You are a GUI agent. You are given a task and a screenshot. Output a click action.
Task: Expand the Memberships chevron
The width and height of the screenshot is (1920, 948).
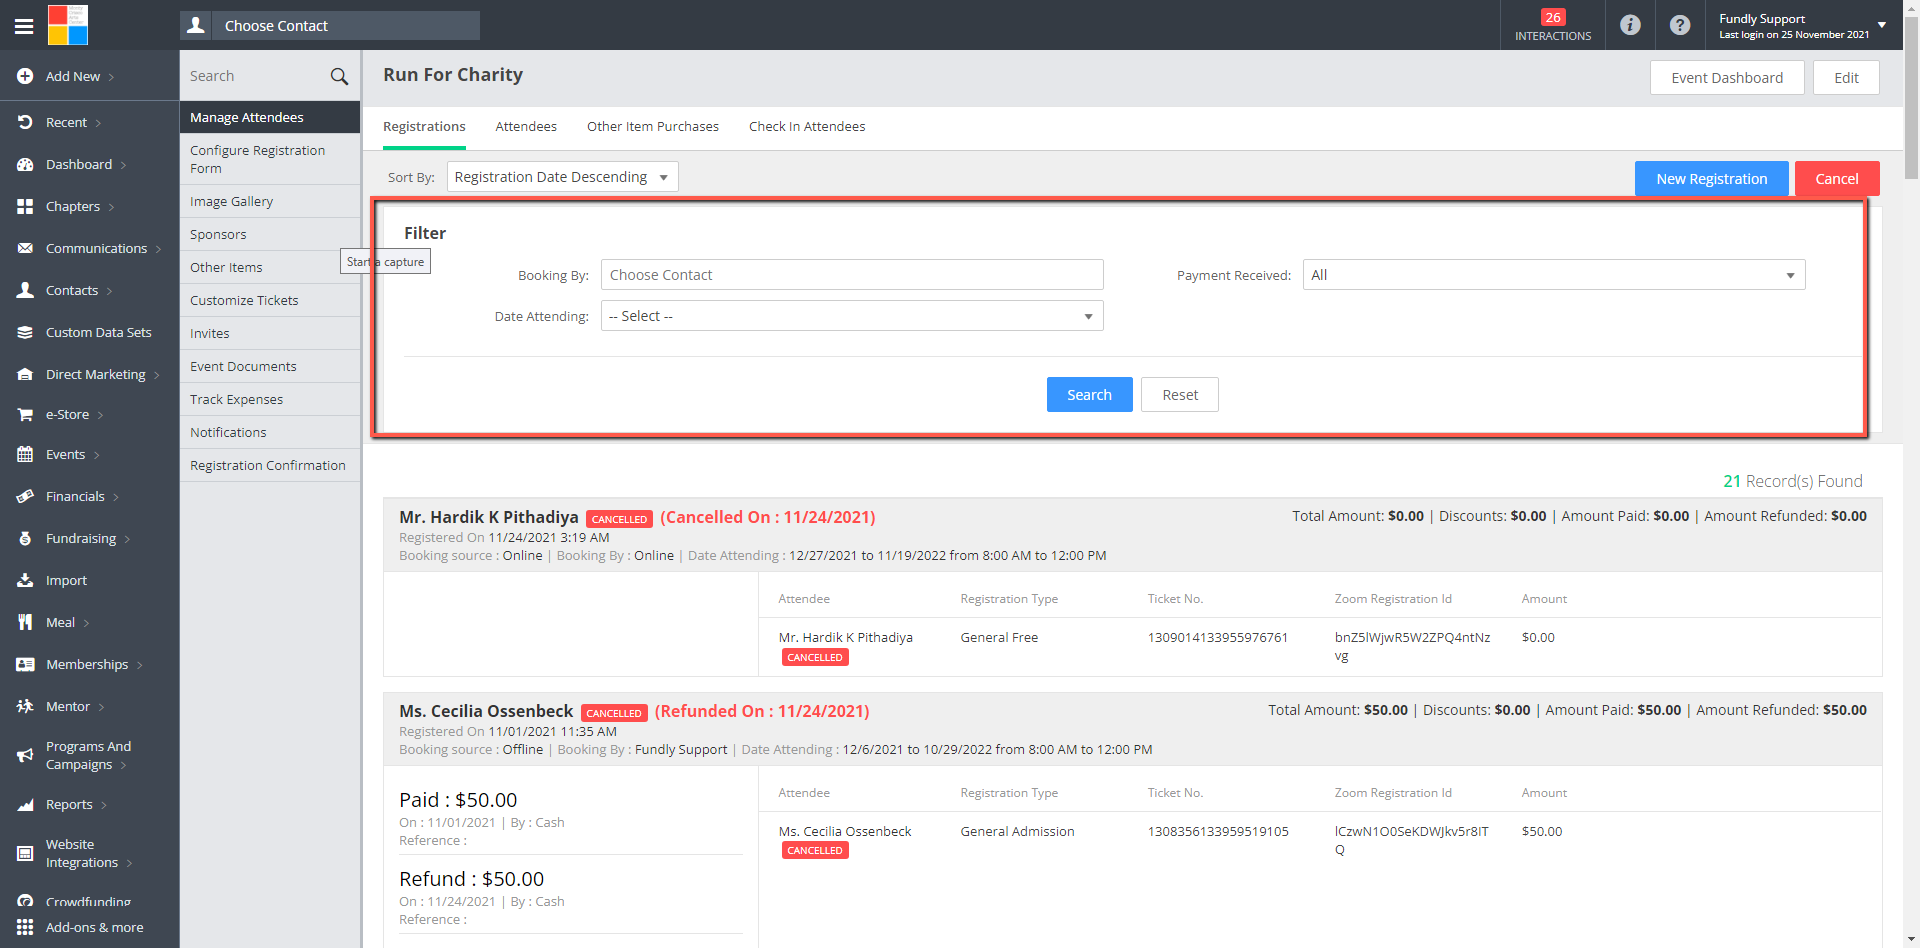(x=139, y=665)
